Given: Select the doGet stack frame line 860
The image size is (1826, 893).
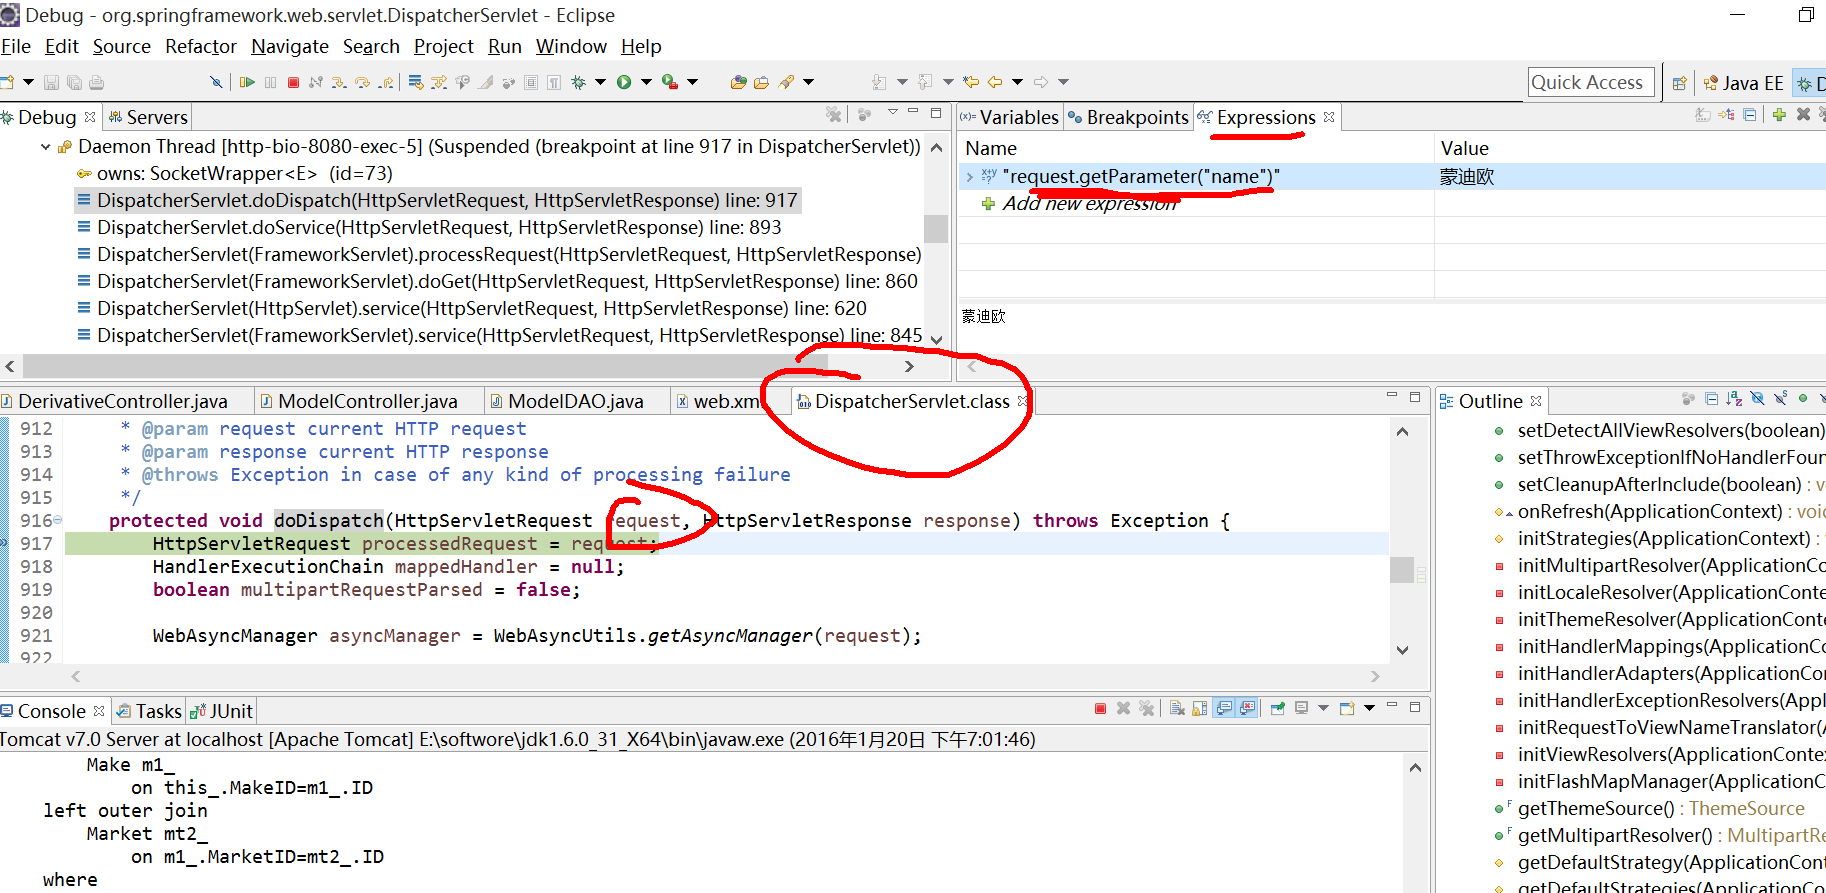Looking at the screenshot, I should [507, 281].
